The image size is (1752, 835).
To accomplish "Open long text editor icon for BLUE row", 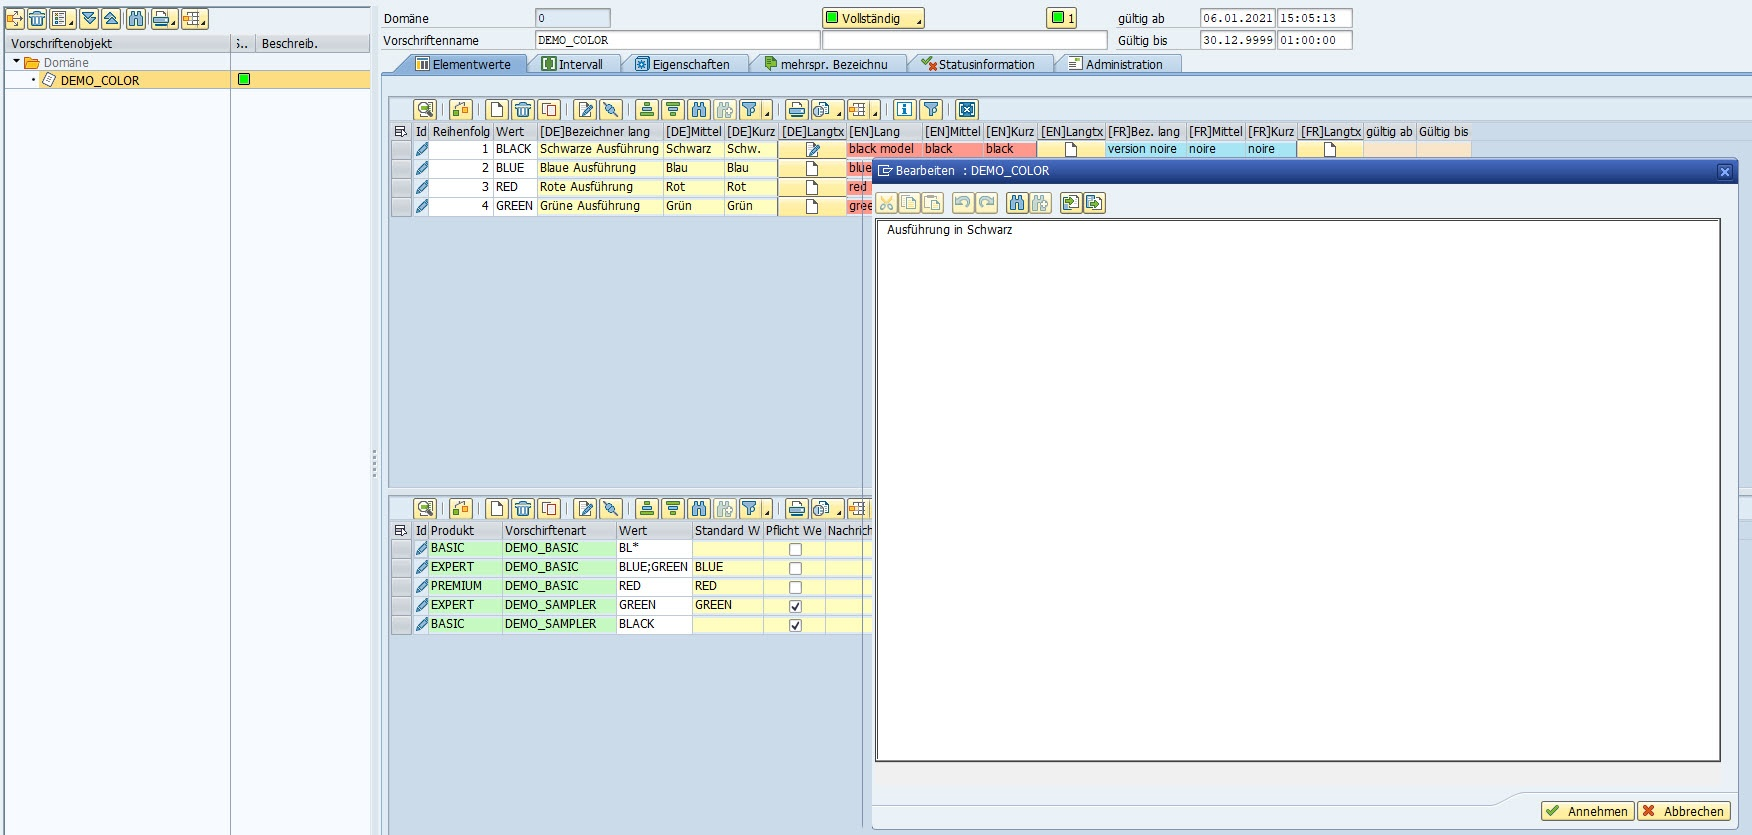I will [x=812, y=168].
